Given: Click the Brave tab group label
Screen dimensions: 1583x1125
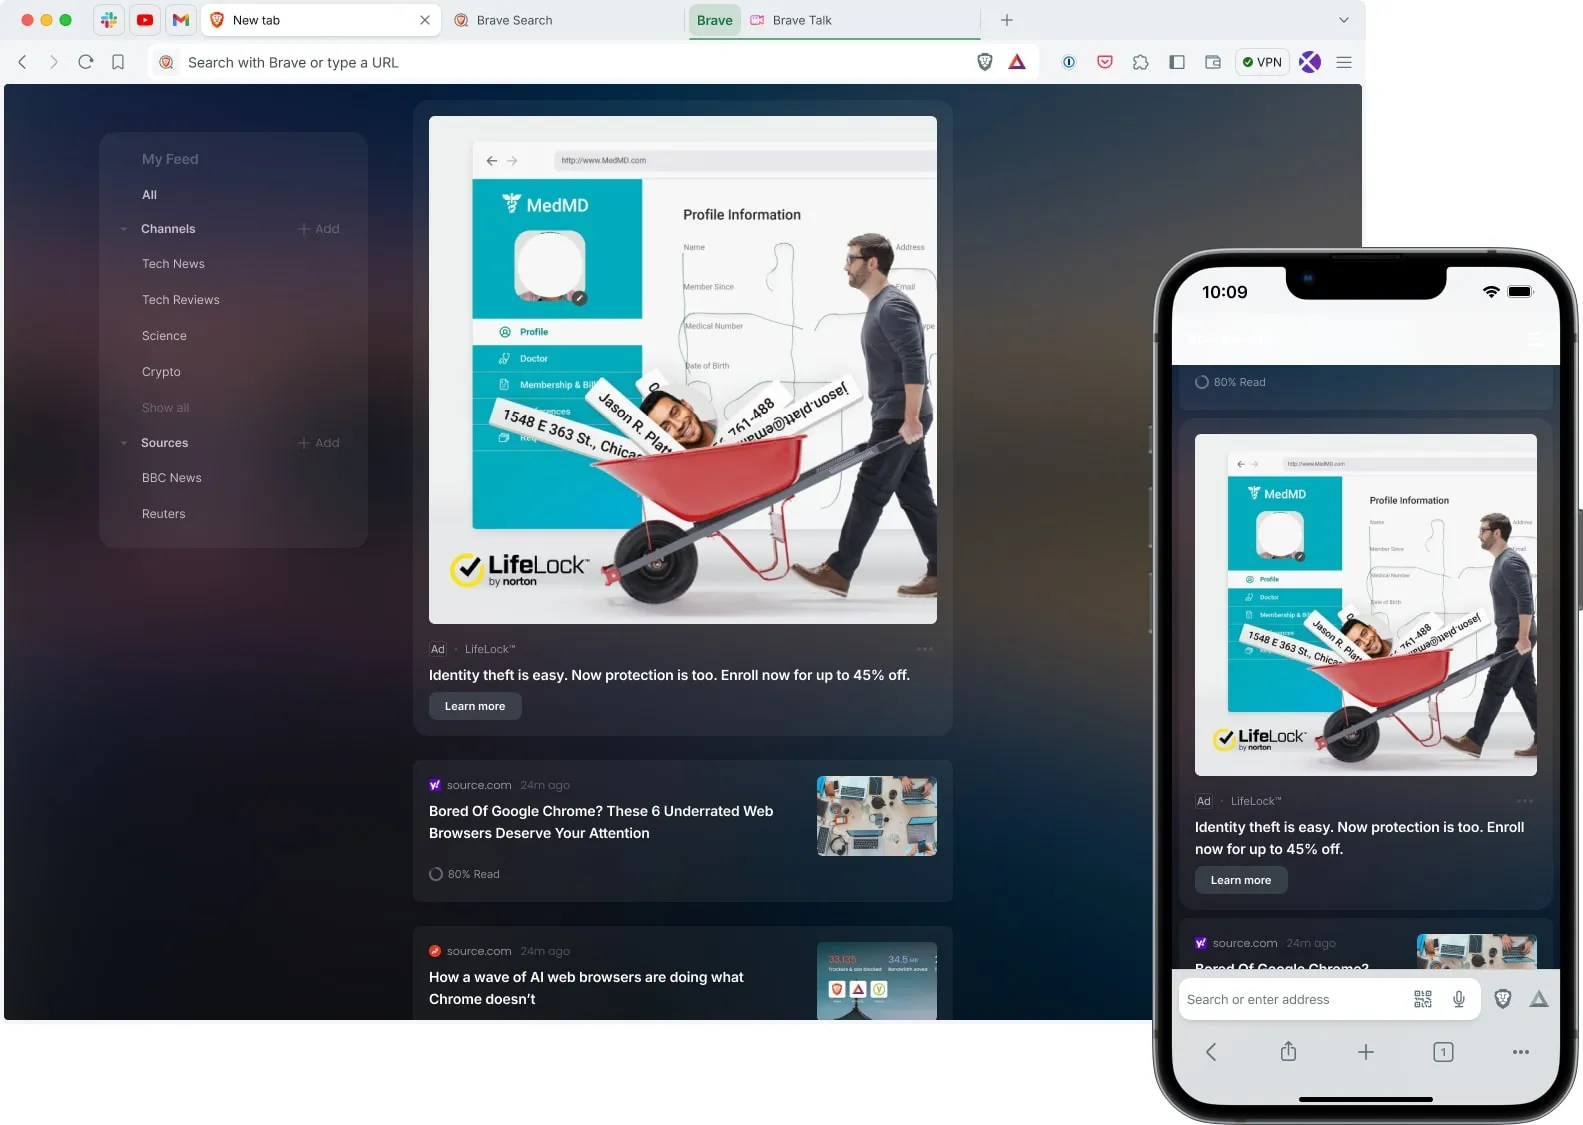Looking at the screenshot, I should tap(714, 20).
